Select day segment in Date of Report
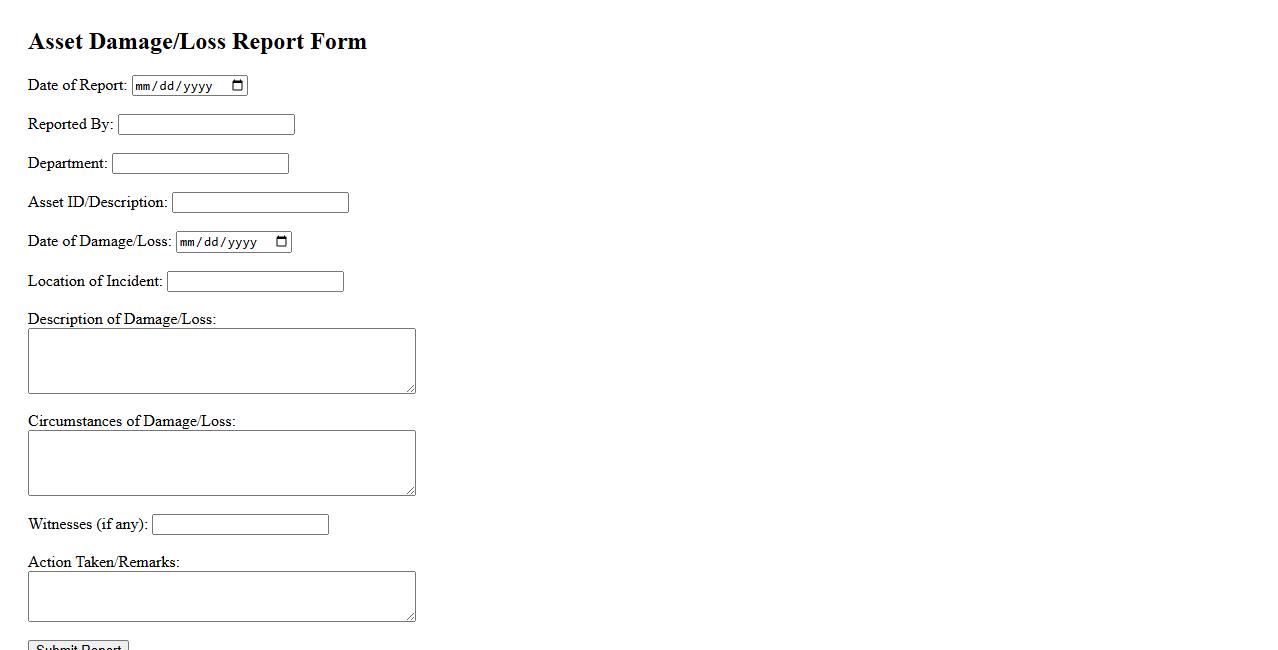The image size is (1278, 650). coord(166,86)
